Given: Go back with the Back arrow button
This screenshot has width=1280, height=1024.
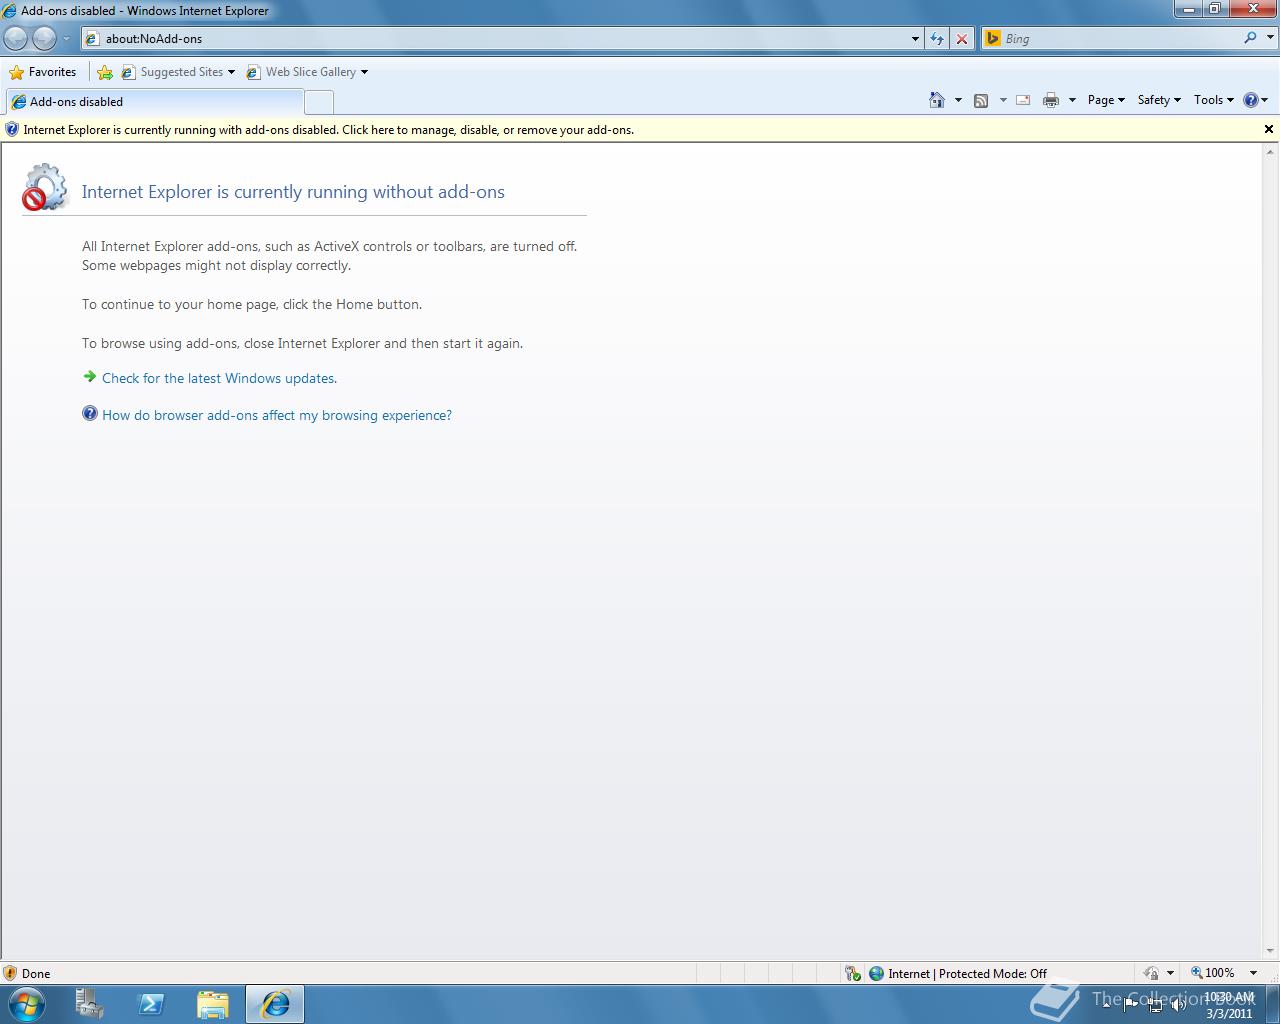Looking at the screenshot, I should 16,38.
